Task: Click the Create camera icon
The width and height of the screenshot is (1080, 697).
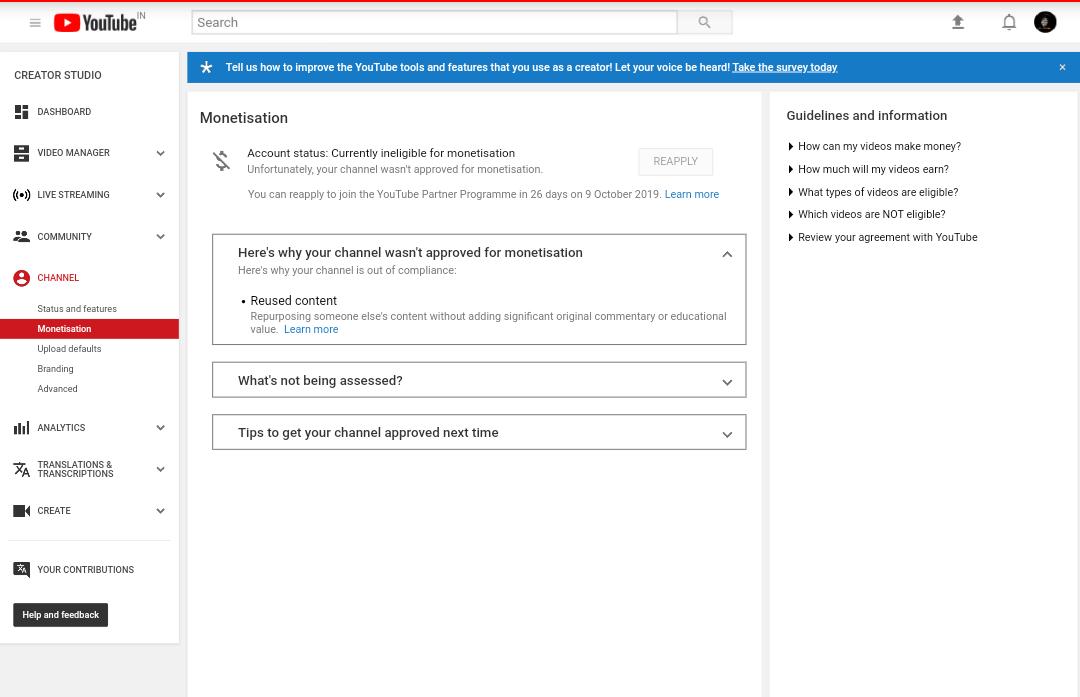Action: (21, 510)
